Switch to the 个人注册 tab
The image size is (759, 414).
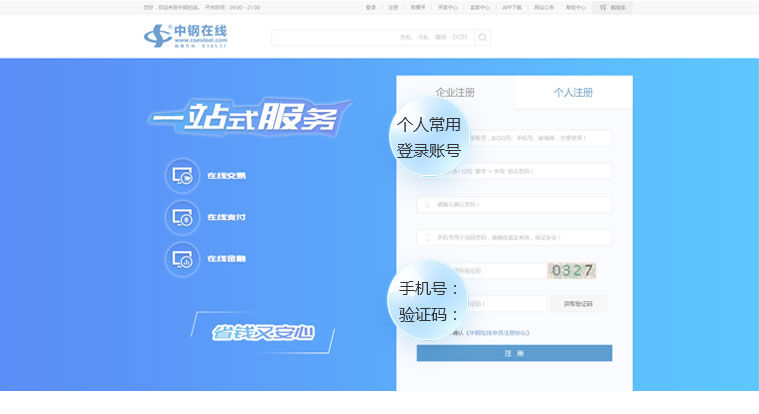(x=573, y=93)
